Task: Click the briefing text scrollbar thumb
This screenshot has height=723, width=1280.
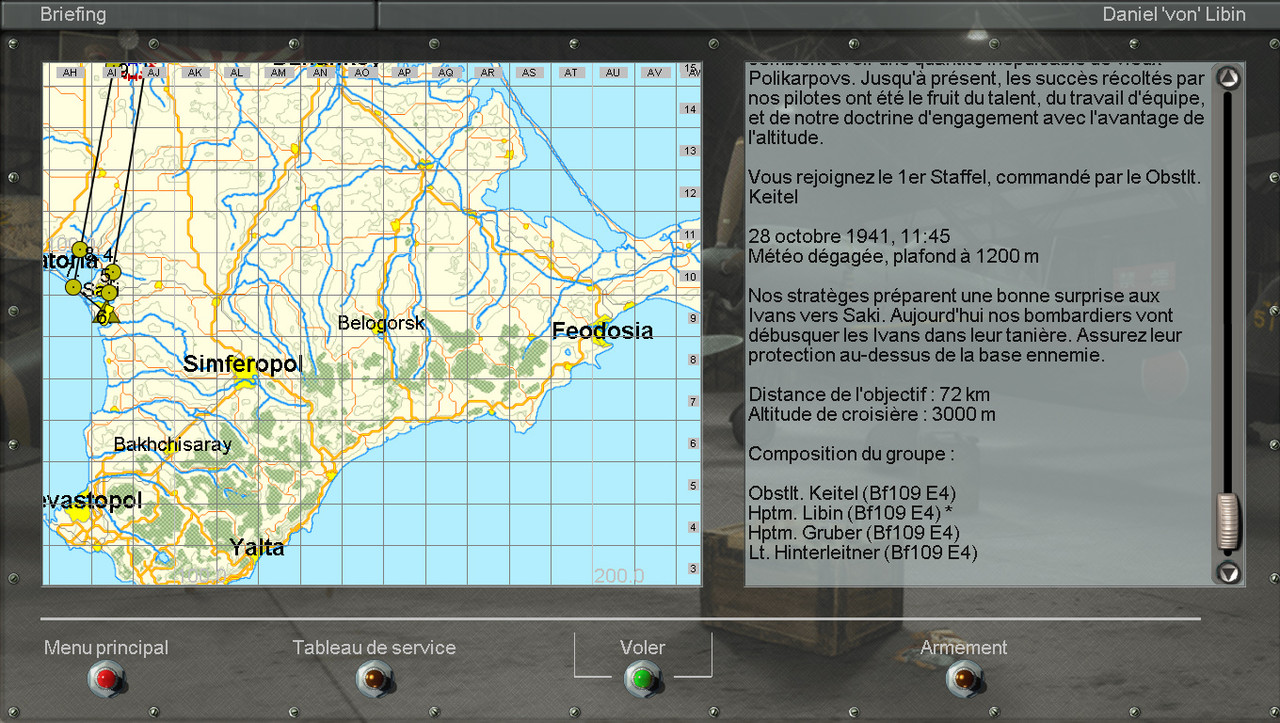Action: [x=1229, y=521]
